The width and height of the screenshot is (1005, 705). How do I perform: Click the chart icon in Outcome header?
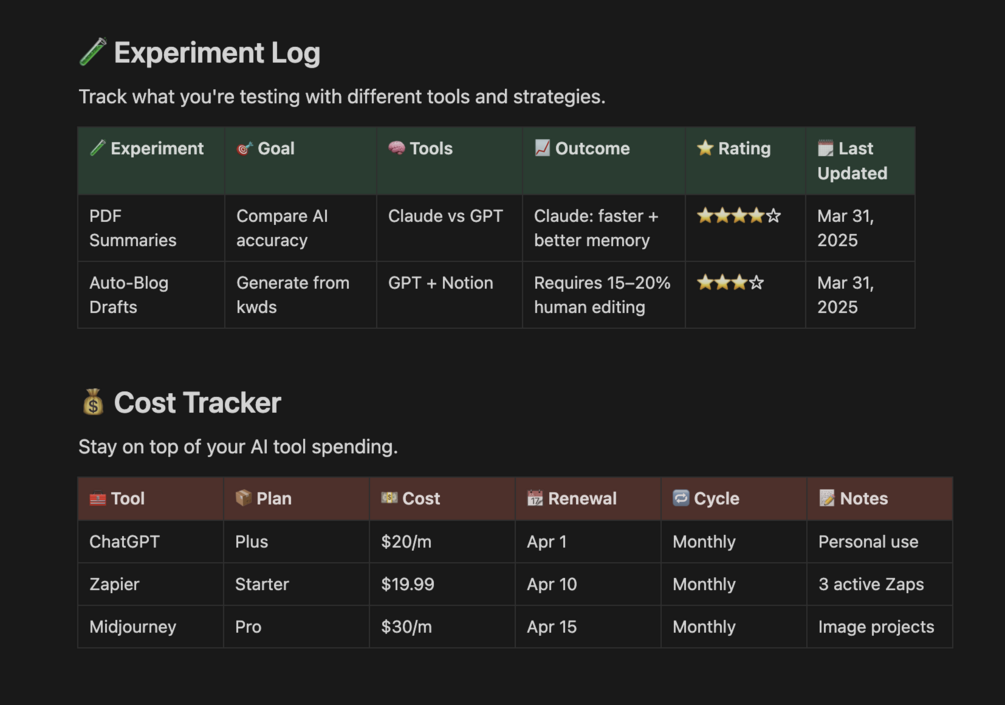coord(542,148)
